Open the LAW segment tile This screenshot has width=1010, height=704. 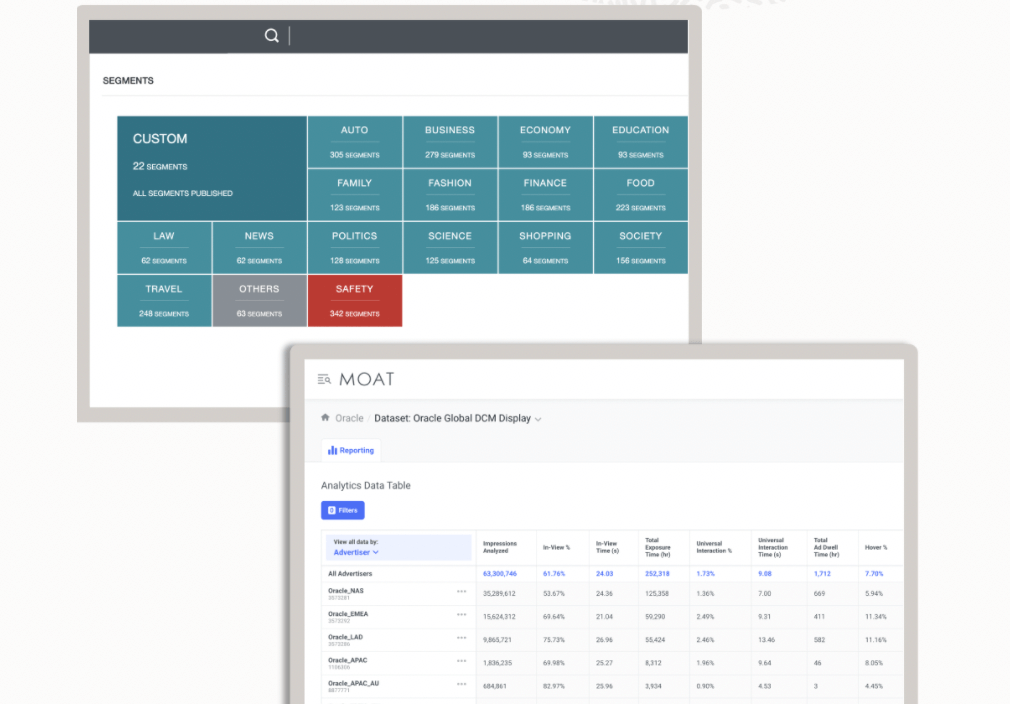(164, 248)
